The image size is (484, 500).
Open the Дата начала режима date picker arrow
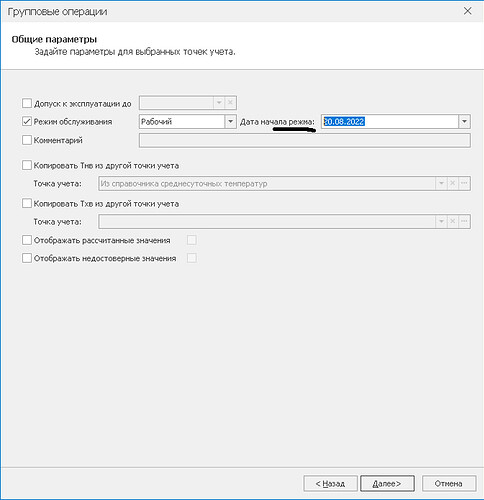pos(464,121)
